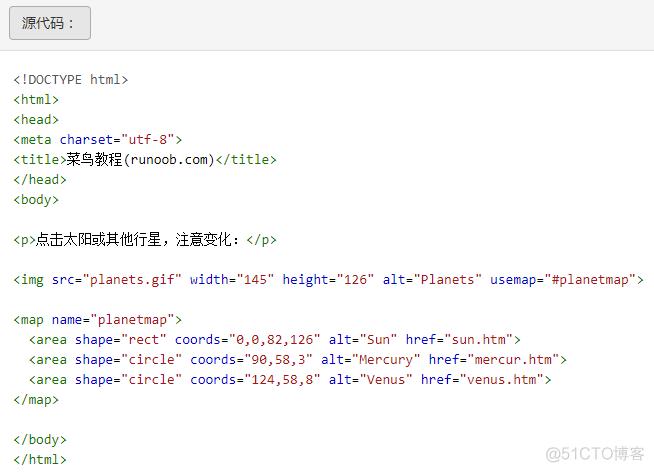Image resolution: width=654 pixels, height=472 pixels.
Task: Click the closing </head> tag
Action: (x=40, y=180)
